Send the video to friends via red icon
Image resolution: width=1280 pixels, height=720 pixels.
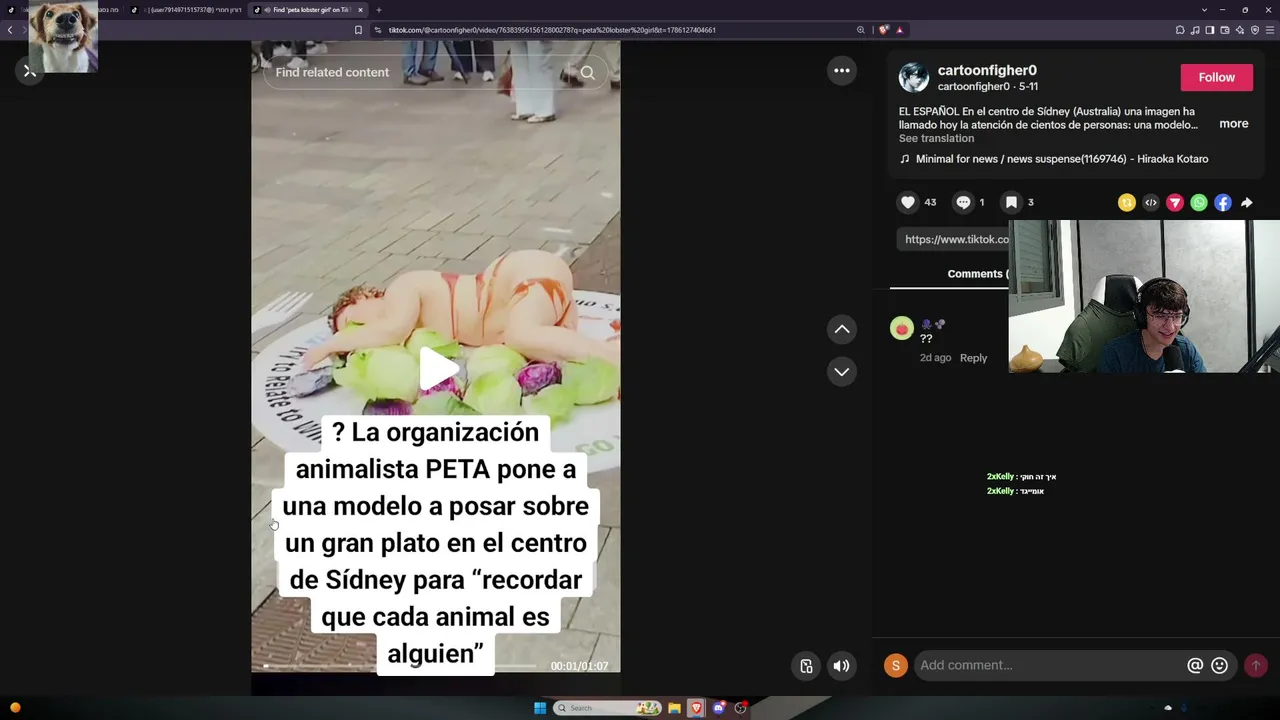[1175, 203]
